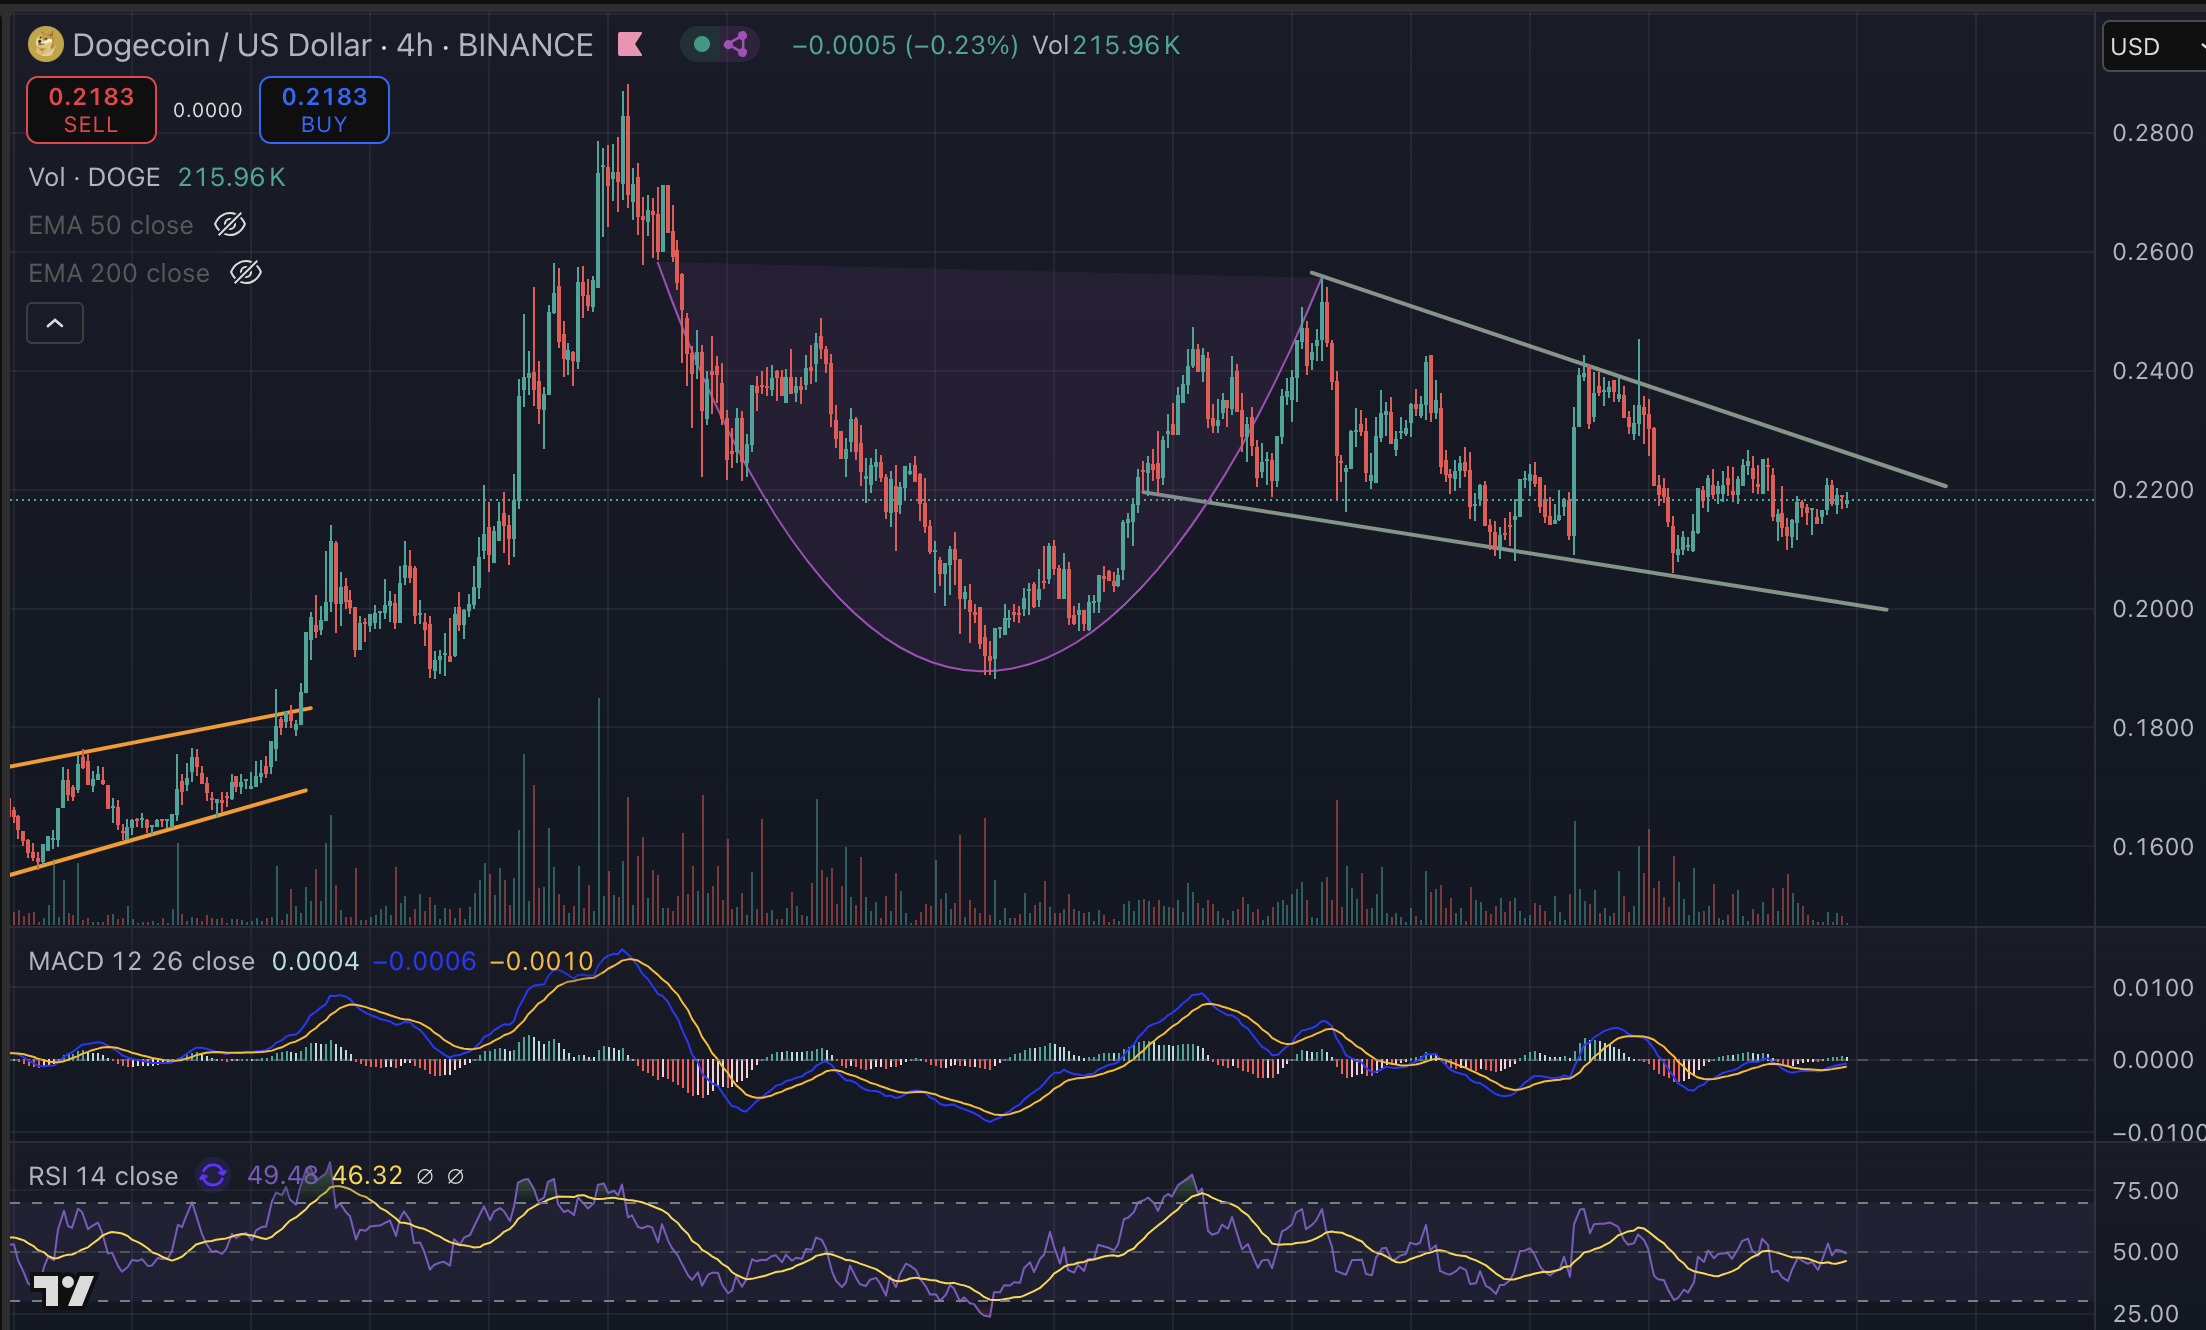This screenshot has height=1330, width=2206.
Task: Click the first empty-set icon beside RSI values
Action: (x=423, y=1177)
